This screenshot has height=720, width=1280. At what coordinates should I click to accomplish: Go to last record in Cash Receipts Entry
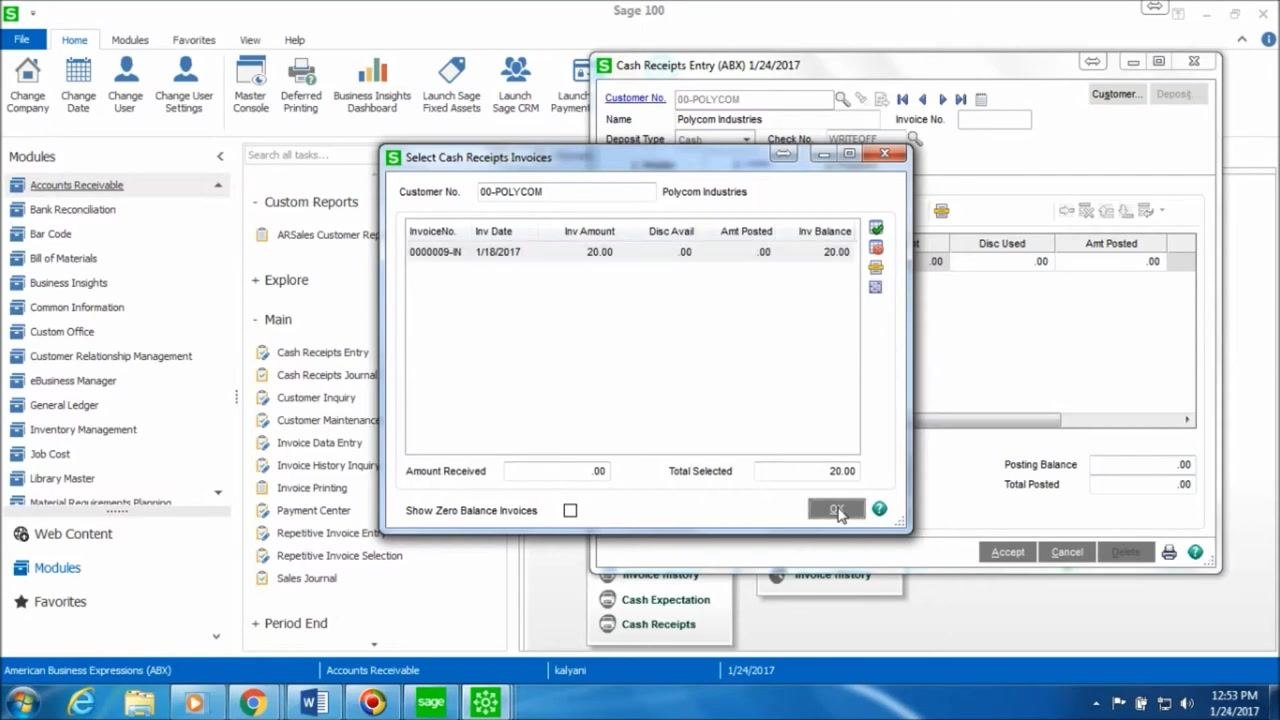point(961,99)
